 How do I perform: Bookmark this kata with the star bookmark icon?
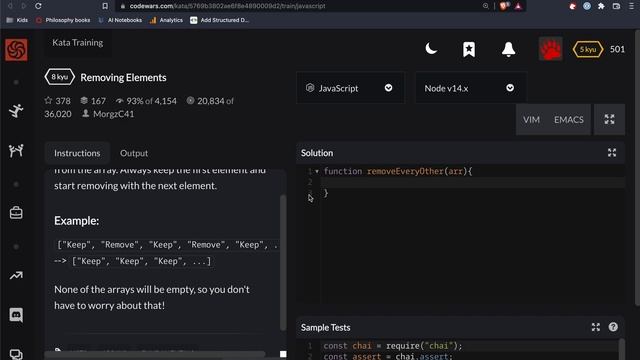[469, 49]
